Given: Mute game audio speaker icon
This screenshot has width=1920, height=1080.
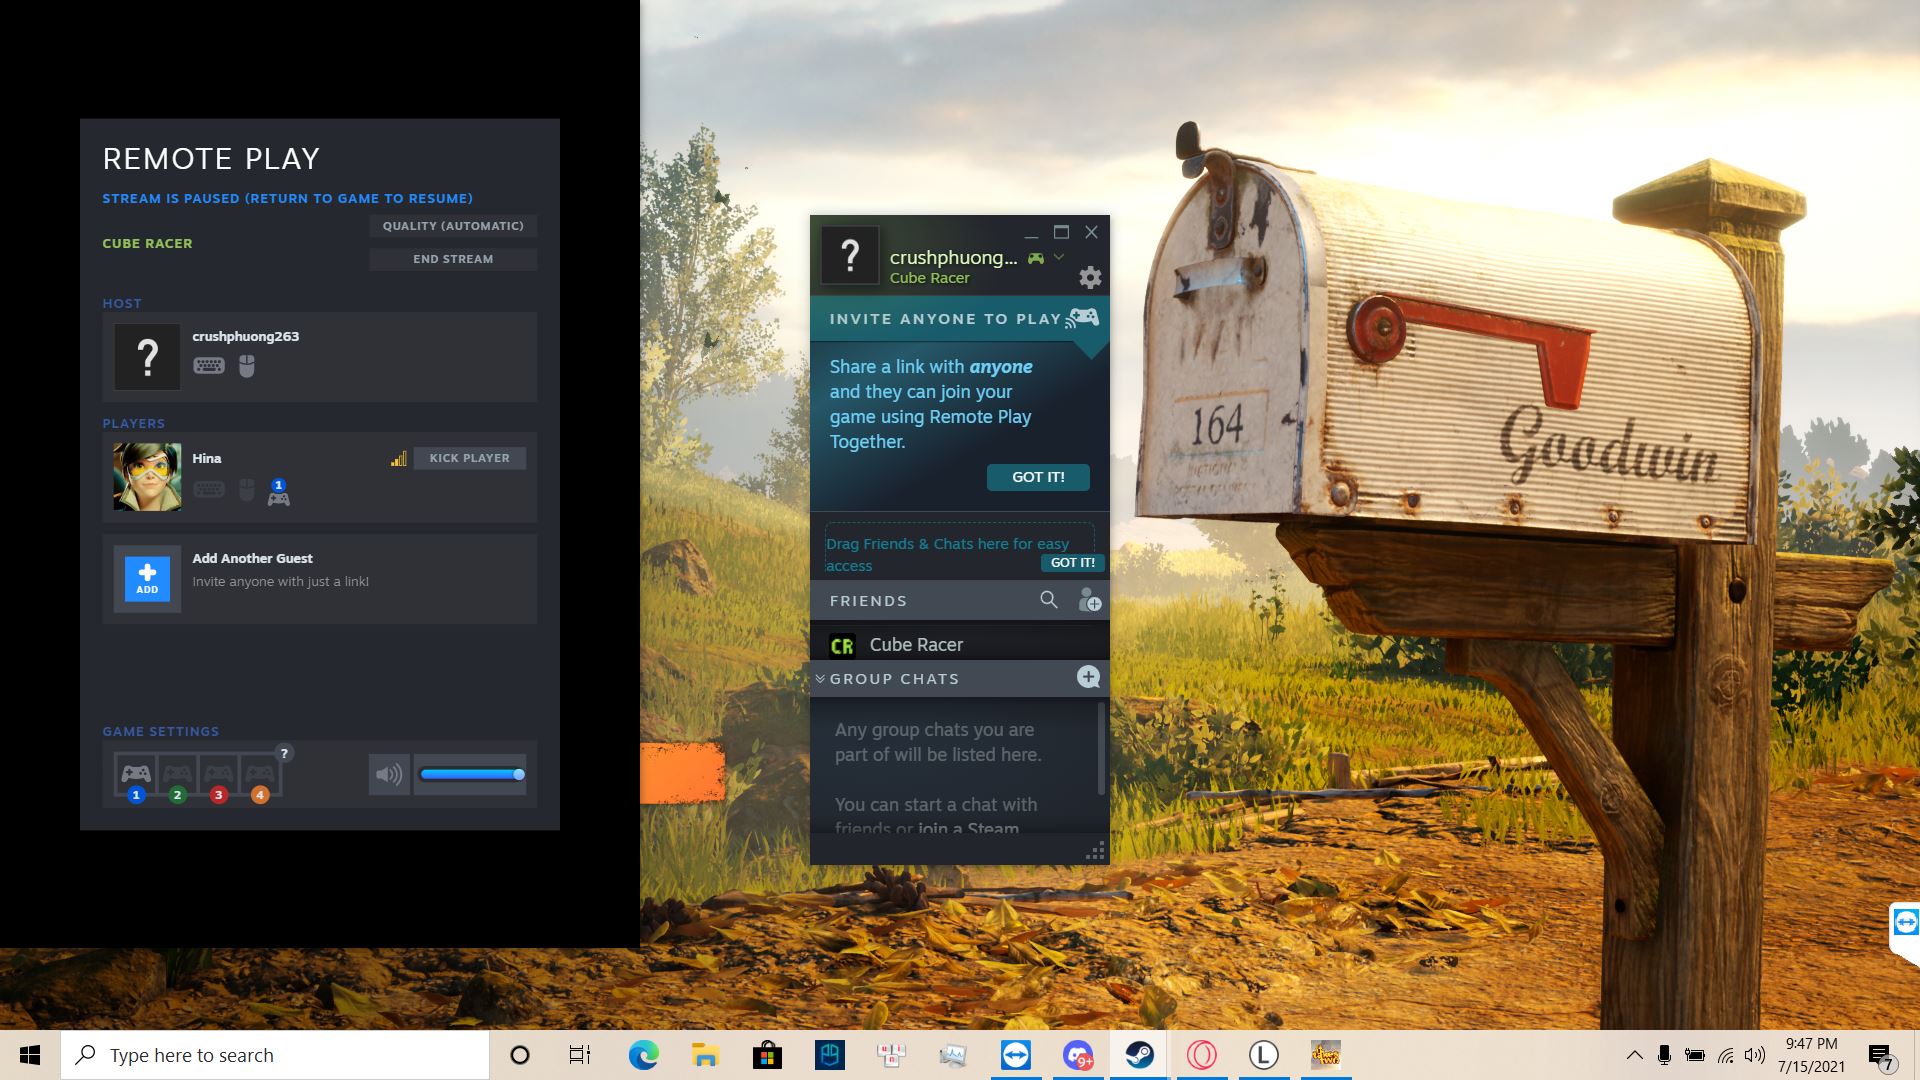Looking at the screenshot, I should click(389, 774).
